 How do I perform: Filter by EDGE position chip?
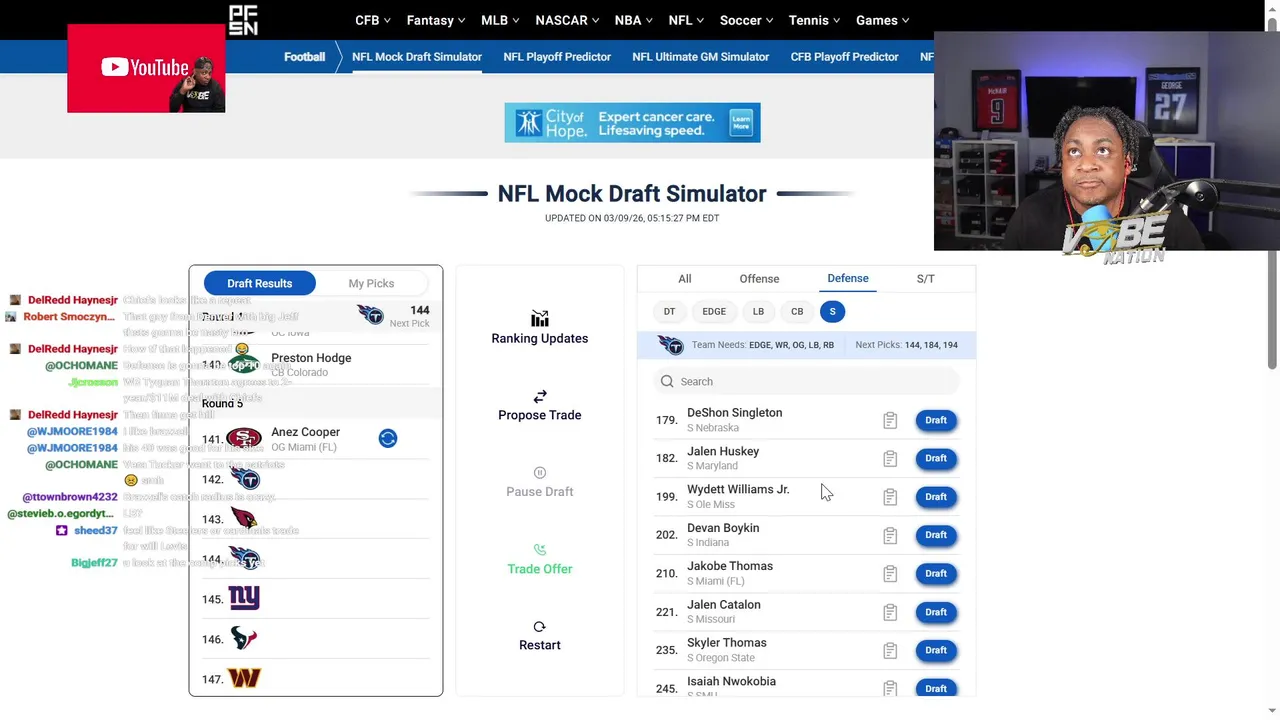coord(714,311)
